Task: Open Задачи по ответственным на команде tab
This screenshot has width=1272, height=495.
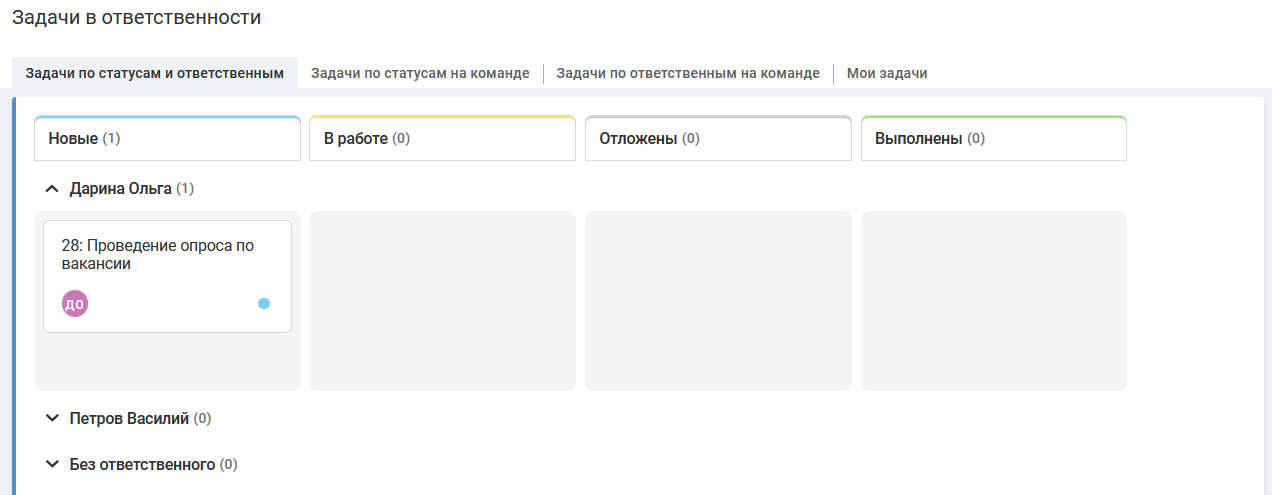Action: [x=688, y=73]
